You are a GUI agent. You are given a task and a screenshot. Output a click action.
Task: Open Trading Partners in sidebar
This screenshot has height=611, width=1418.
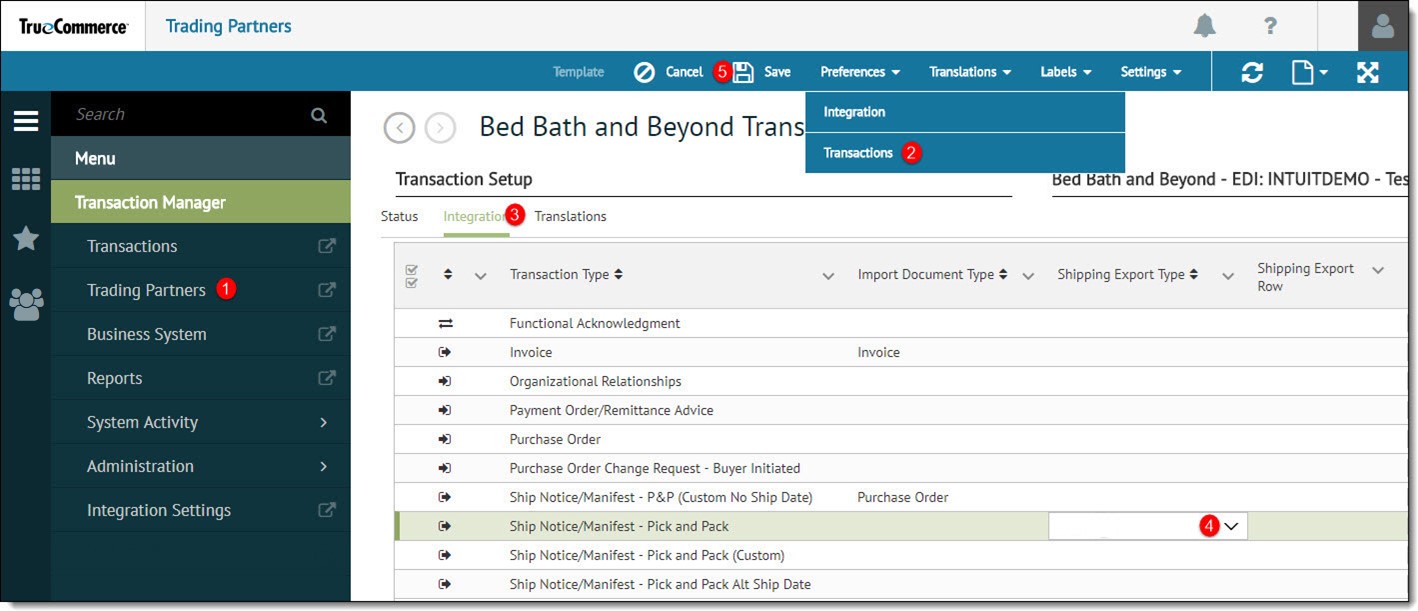point(146,290)
